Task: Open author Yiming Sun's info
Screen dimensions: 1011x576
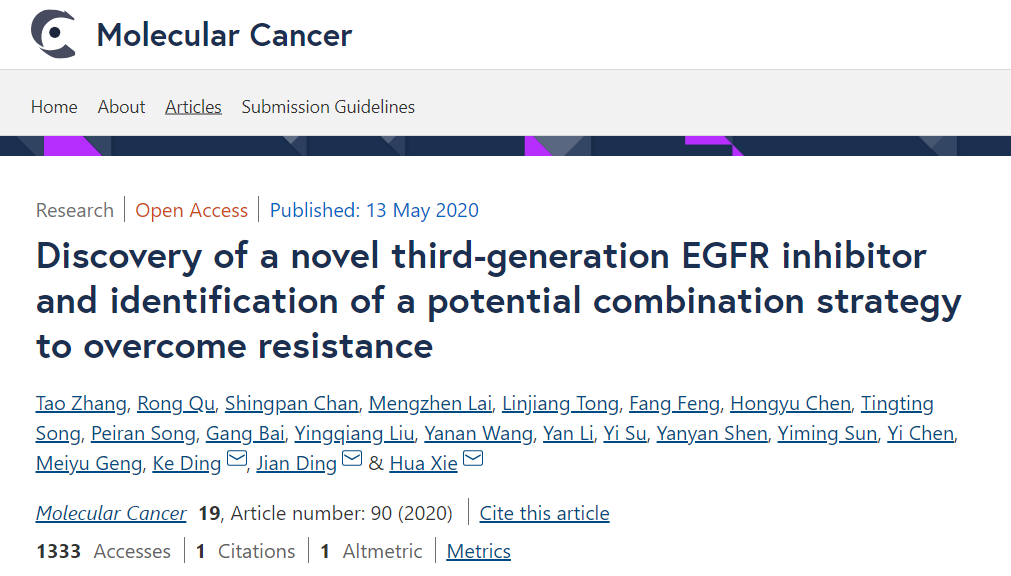Action: (828, 434)
